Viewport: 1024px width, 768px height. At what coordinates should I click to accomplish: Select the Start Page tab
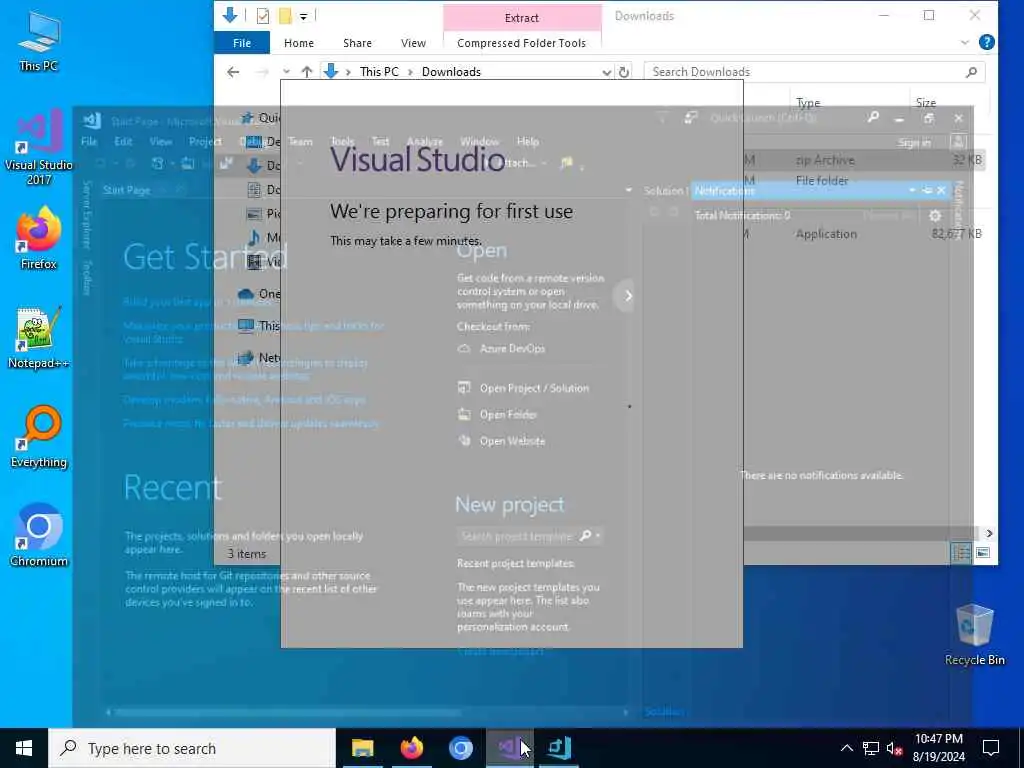pos(127,190)
